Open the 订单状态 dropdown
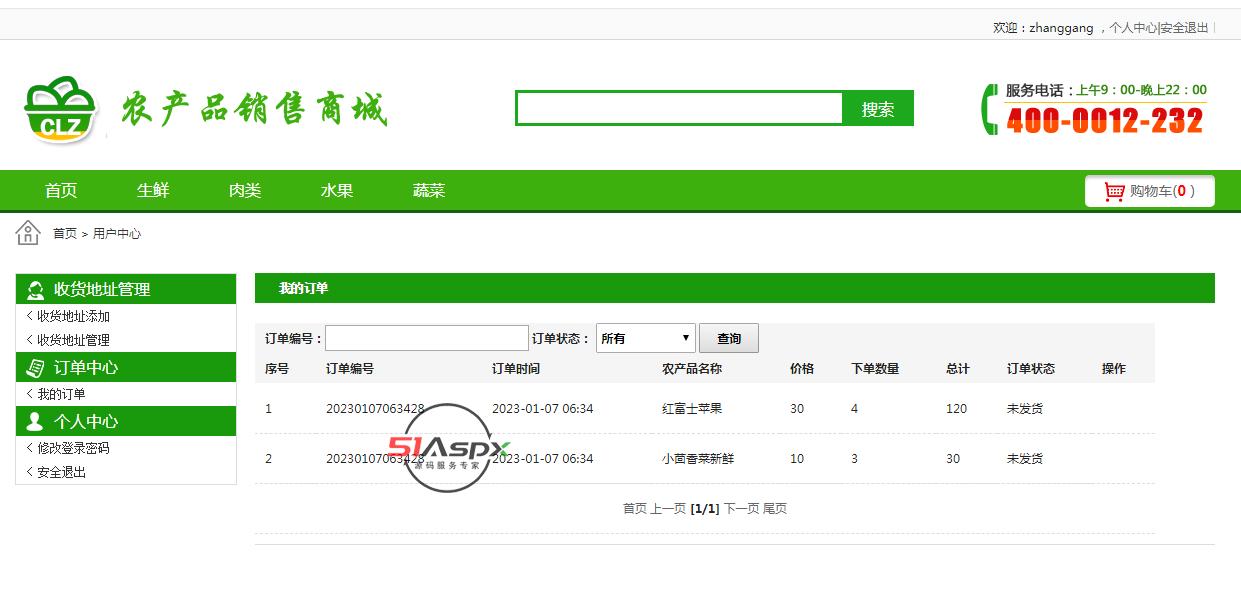The width and height of the screenshot is (1241, 600). coord(645,338)
